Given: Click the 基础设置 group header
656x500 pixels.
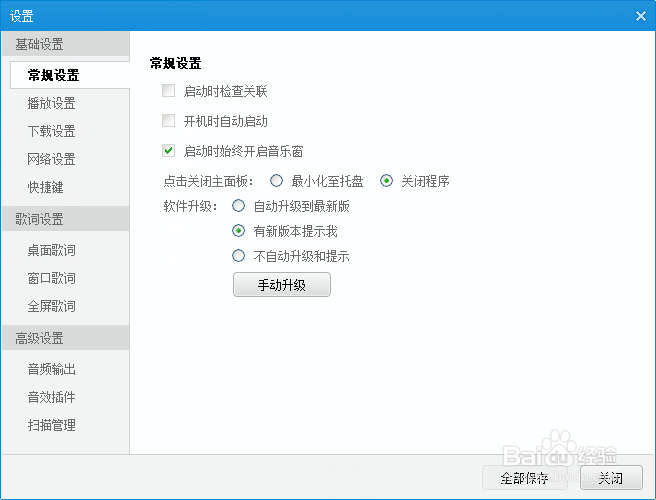Looking at the screenshot, I should (x=66, y=44).
